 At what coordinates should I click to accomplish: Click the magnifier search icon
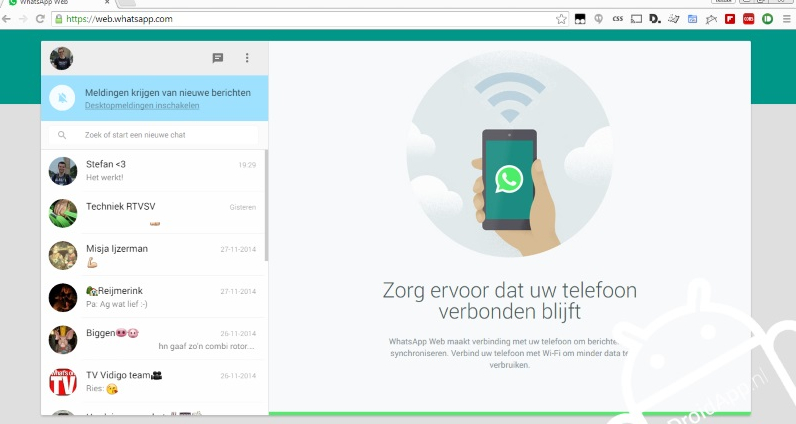pyautogui.click(x=62, y=135)
